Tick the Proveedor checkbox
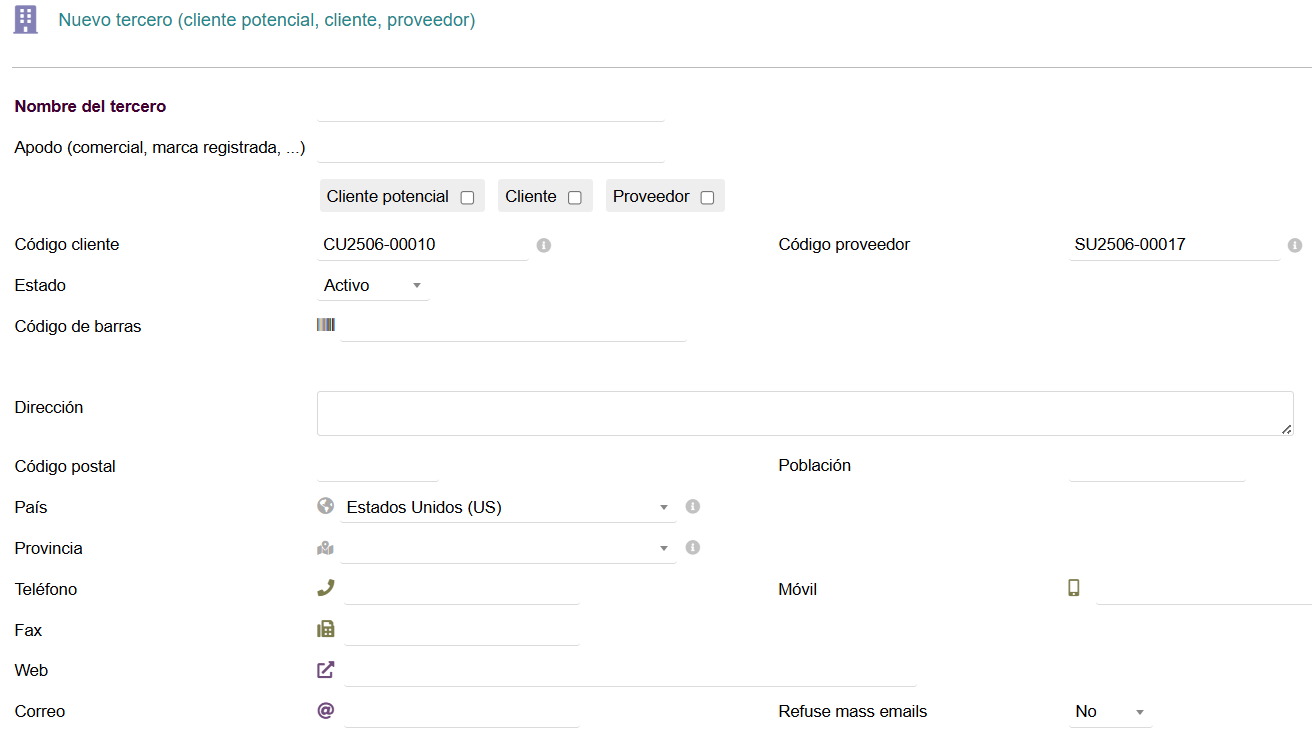The height and width of the screenshot is (737, 1312). pyautogui.click(x=707, y=198)
